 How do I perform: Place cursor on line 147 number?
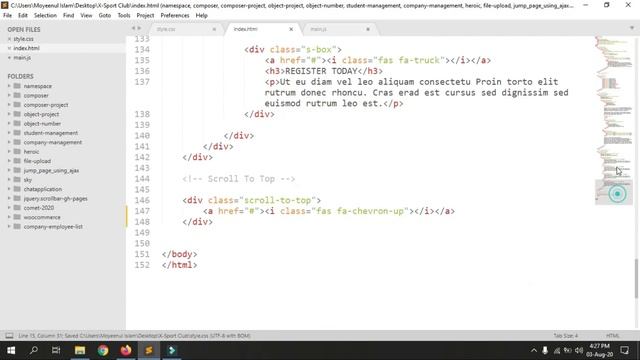142,211
